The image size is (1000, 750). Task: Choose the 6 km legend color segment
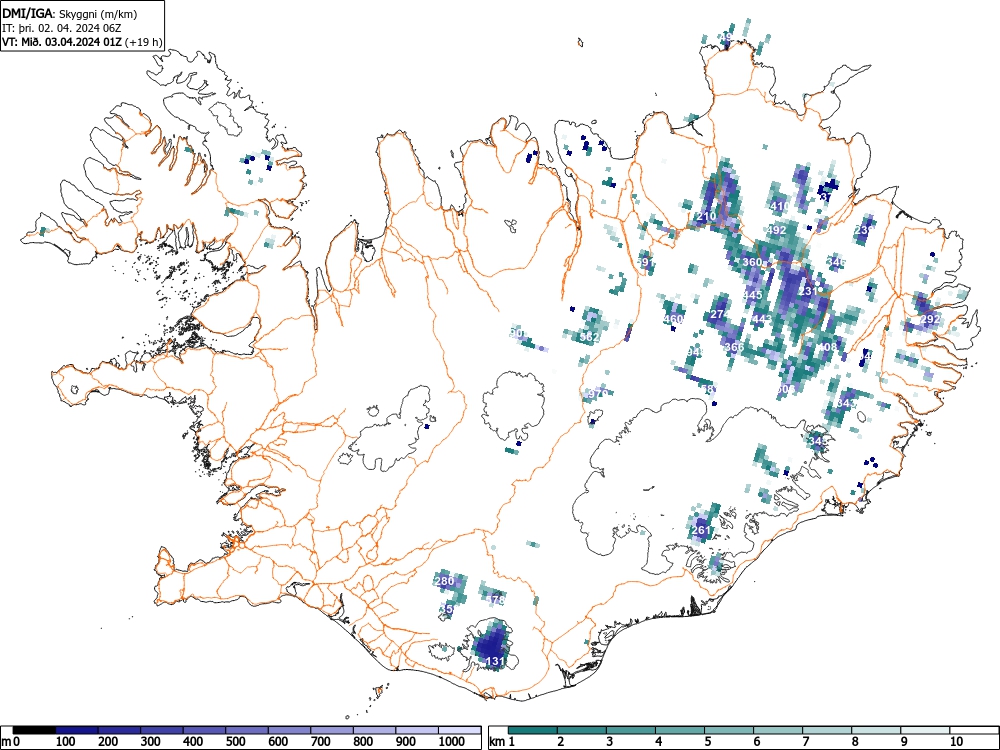click(x=778, y=730)
